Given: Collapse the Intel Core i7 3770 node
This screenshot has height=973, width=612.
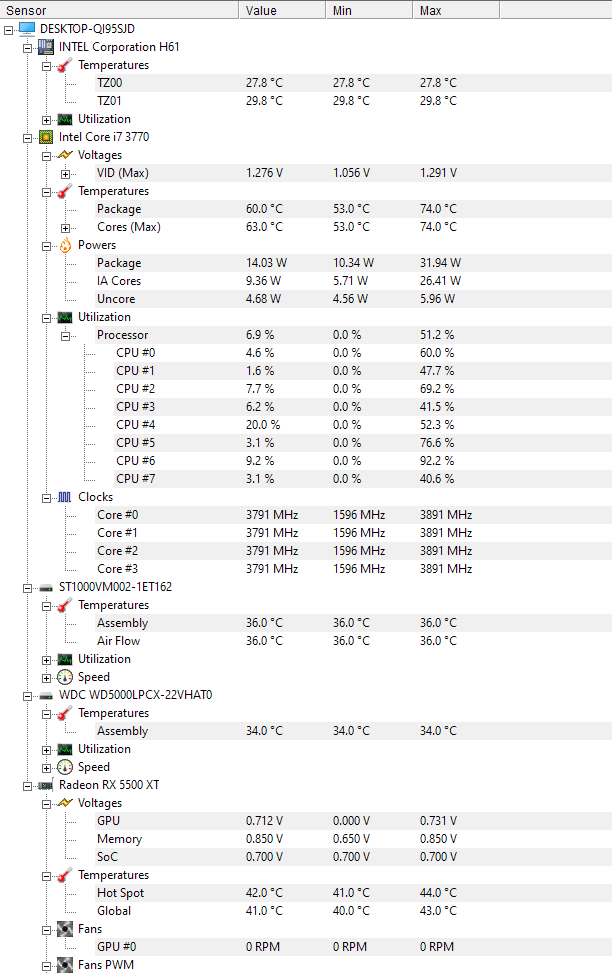Looking at the screenshot, I should pos(27,138).
